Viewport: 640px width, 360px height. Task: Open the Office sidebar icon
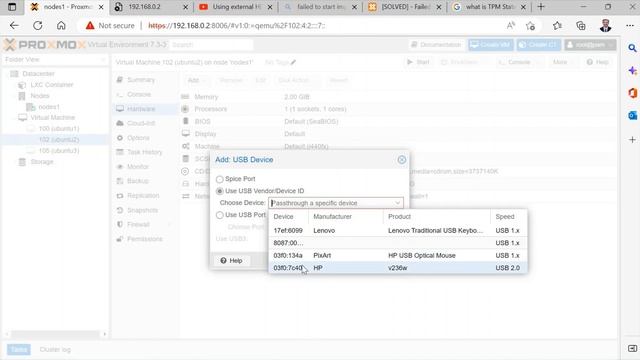[632, 93]
